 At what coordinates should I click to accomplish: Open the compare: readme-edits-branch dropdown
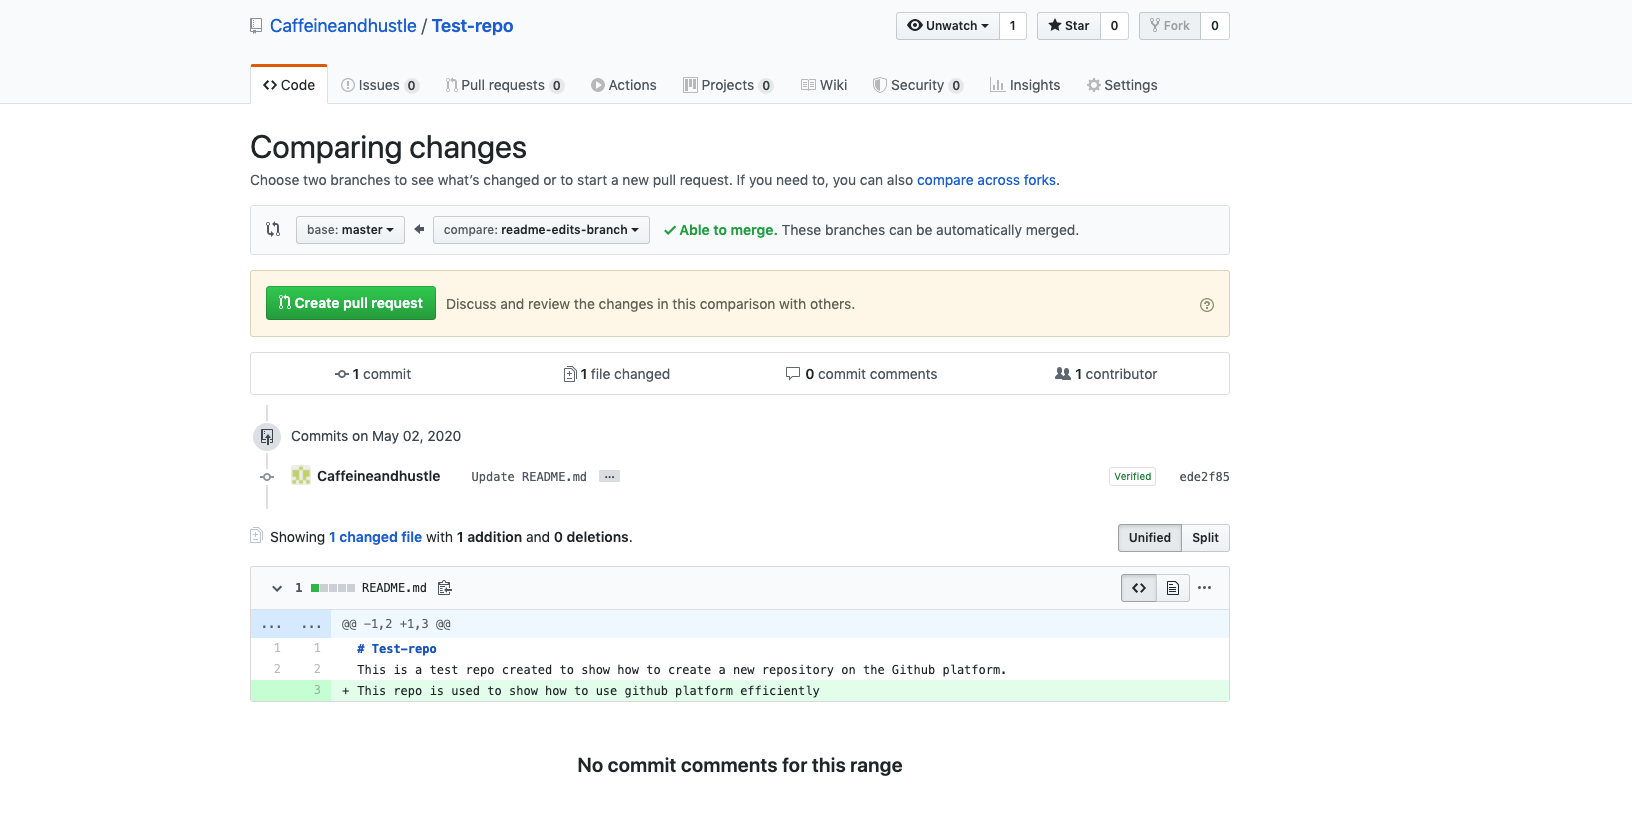541,230
